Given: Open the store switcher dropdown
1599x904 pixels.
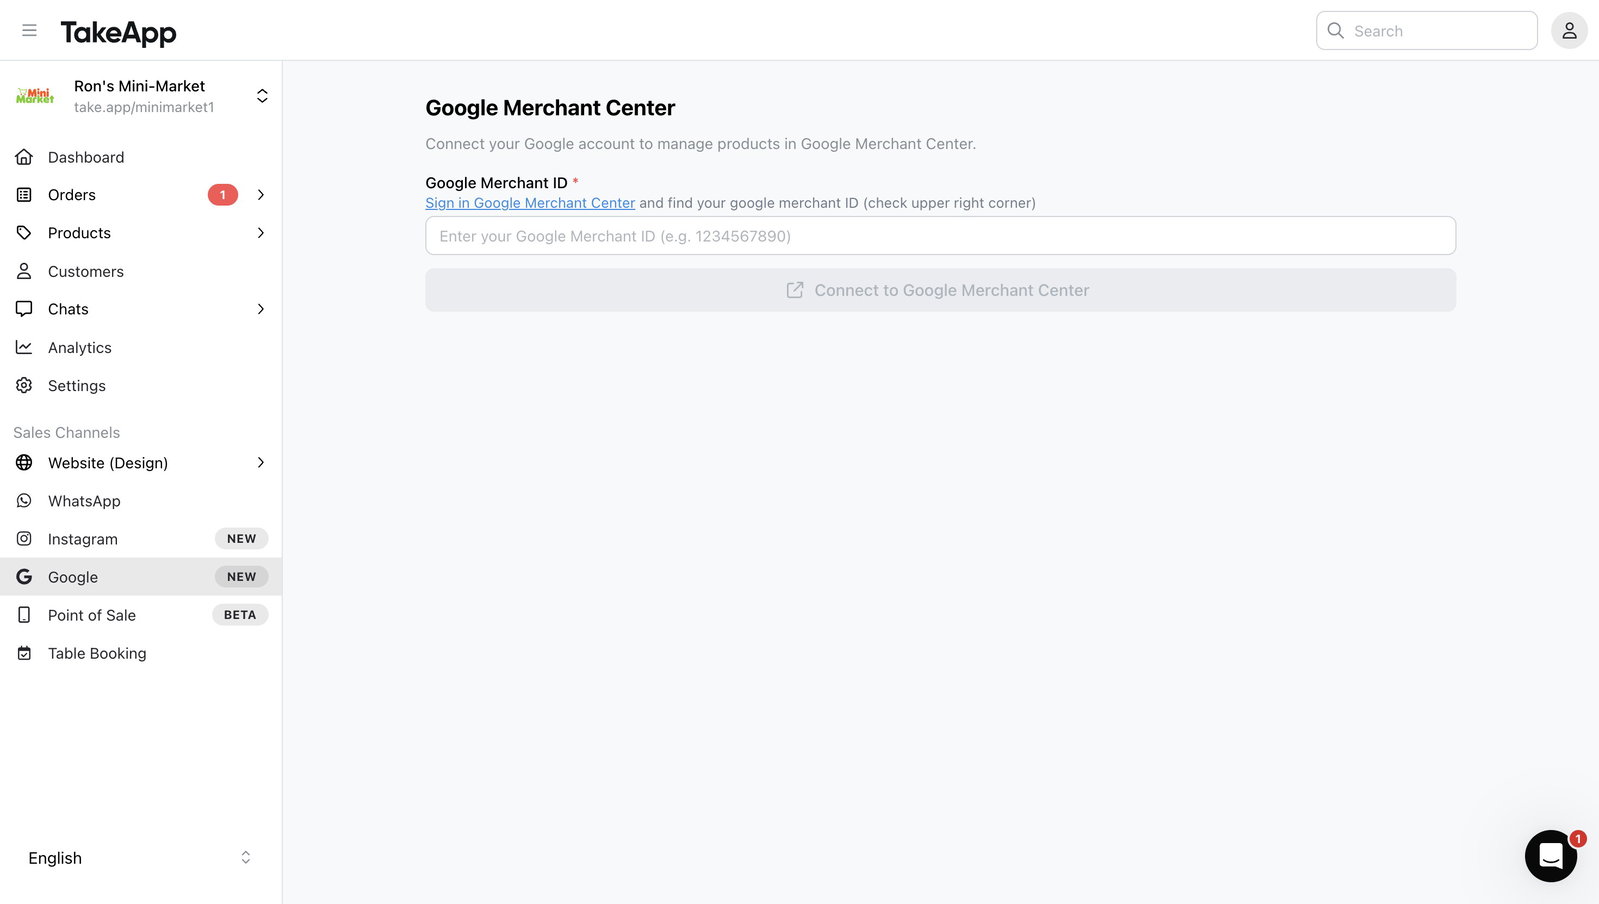Looking at the screenshot, I should 262,96.
